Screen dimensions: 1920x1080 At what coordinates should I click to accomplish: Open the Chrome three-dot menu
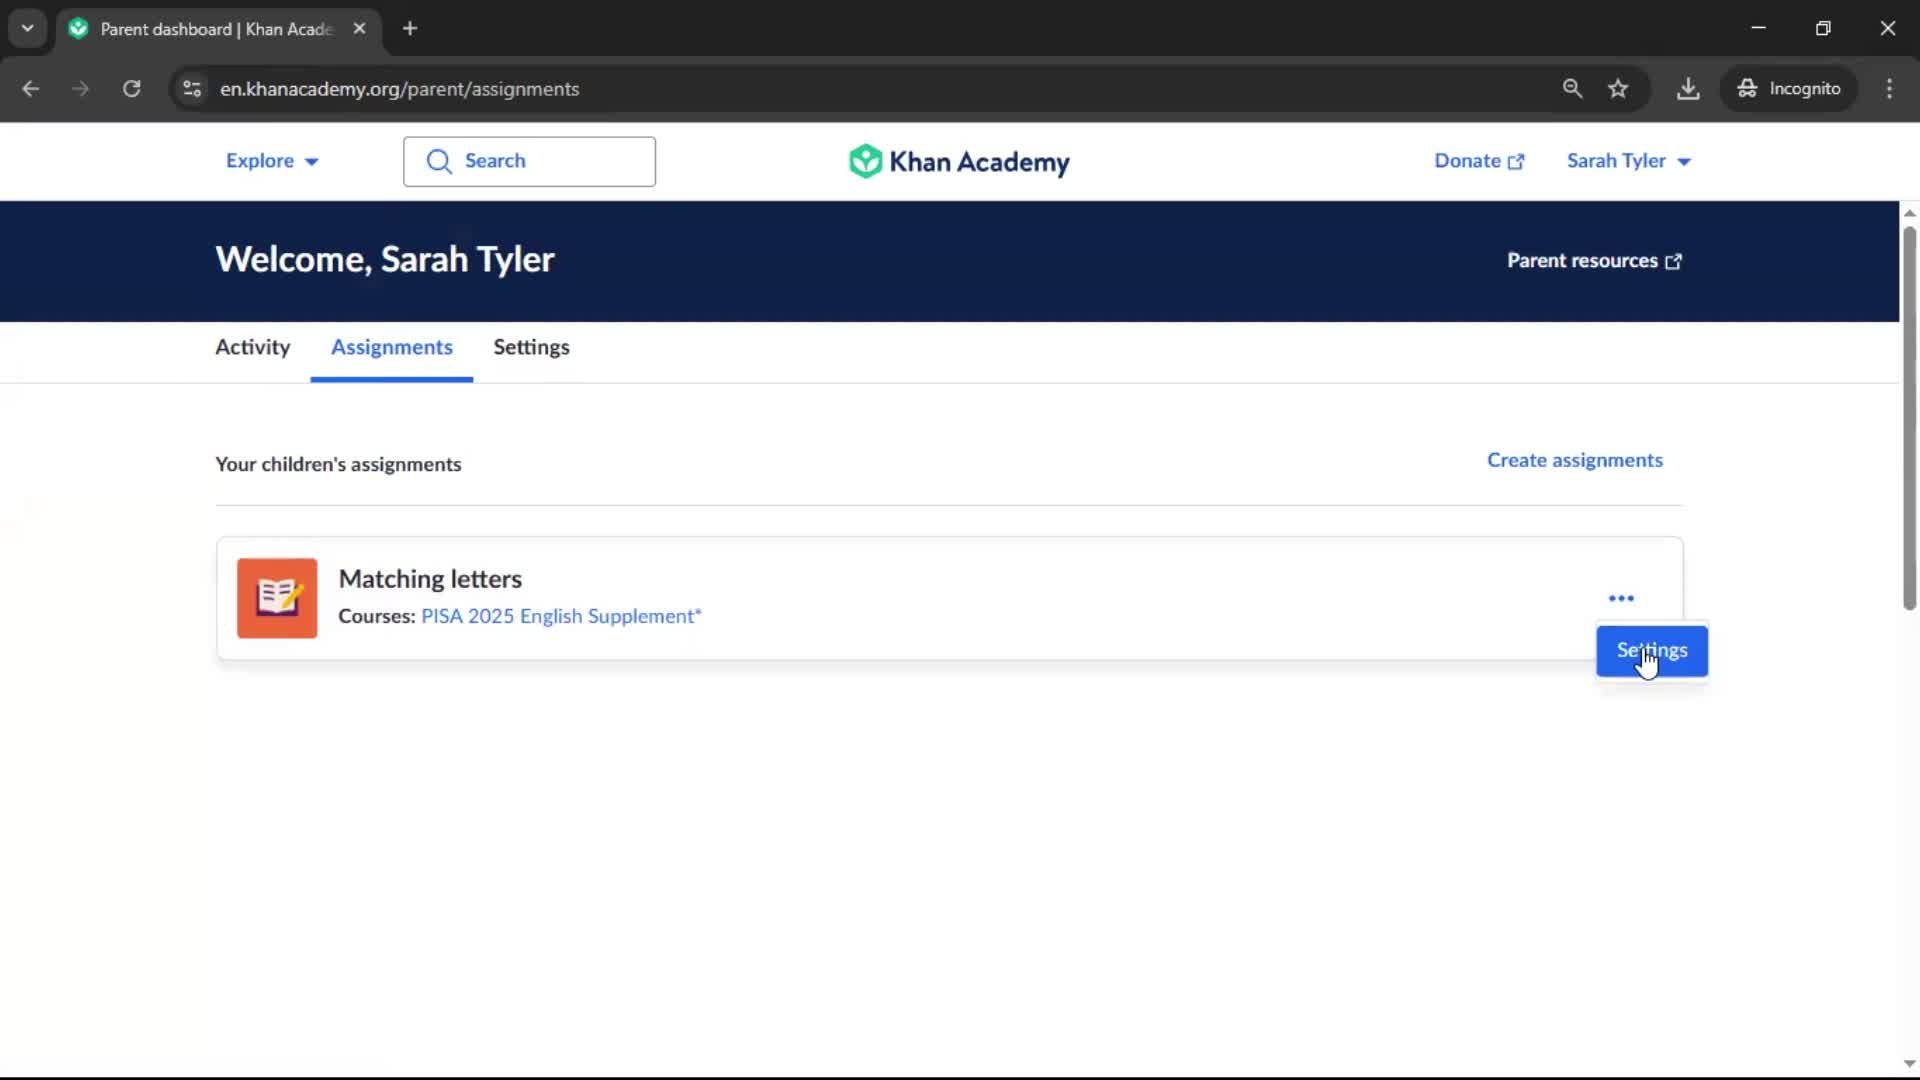1889,88
